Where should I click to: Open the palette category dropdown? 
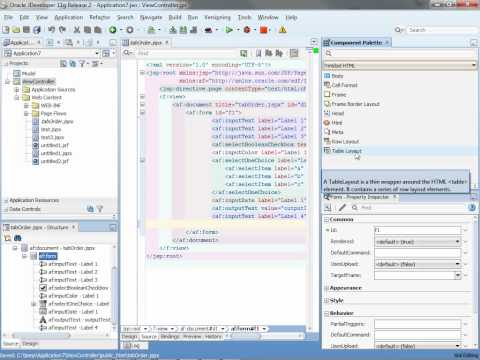pos(474,65)
